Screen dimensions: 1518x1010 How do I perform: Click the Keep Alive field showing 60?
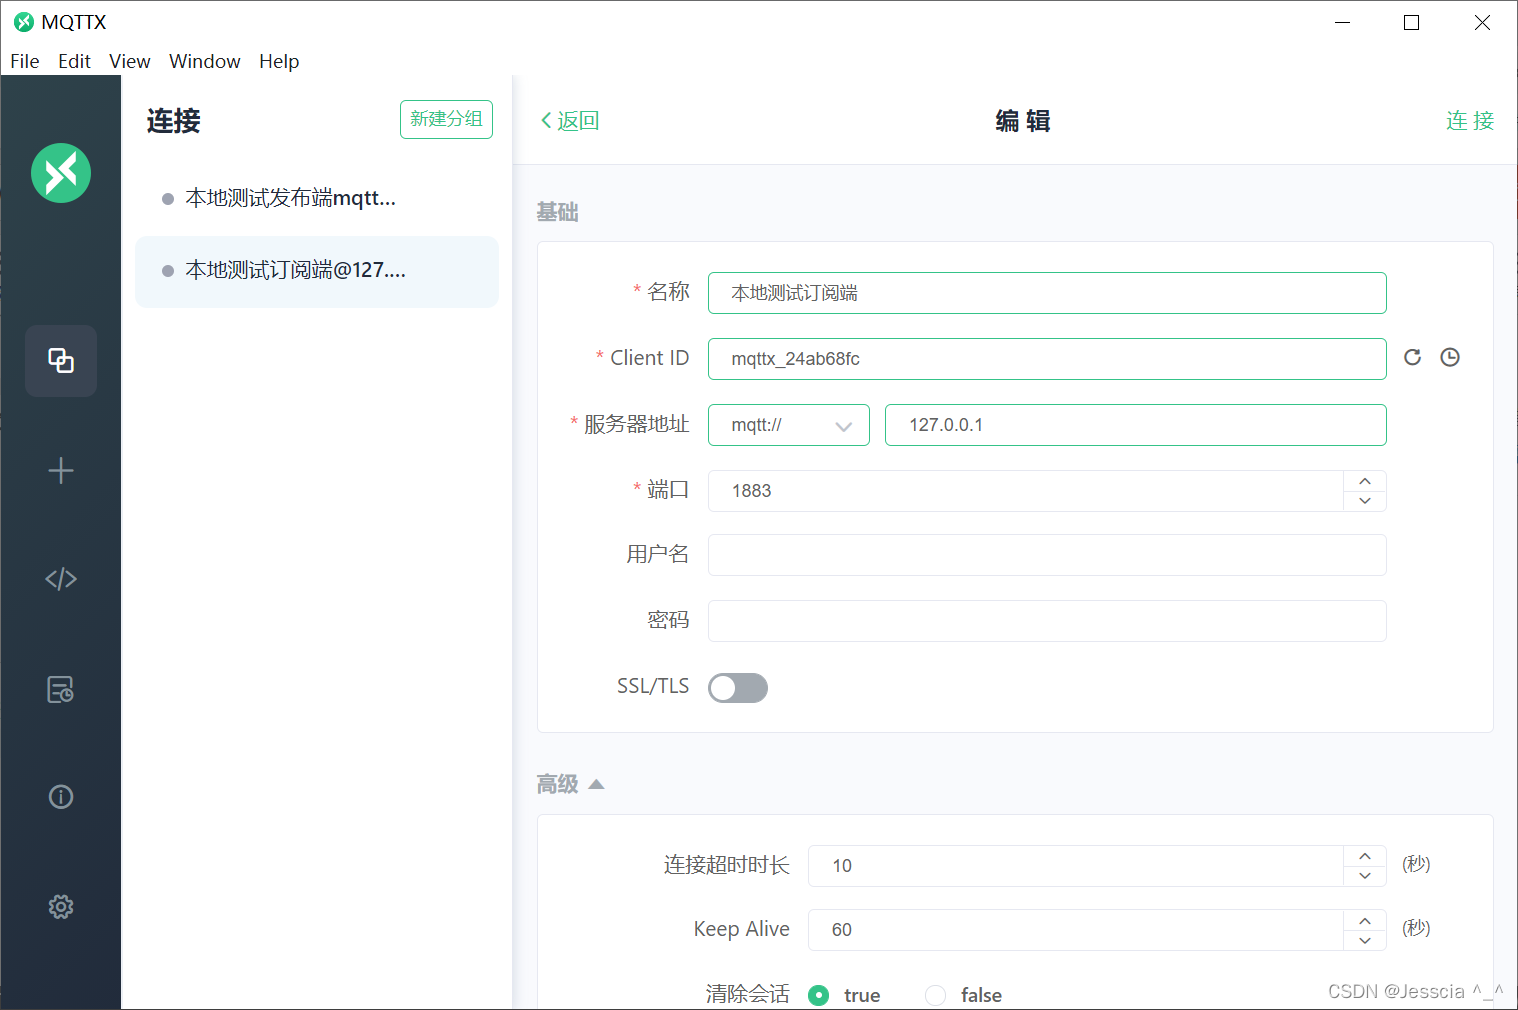[x=1076, y=930]
